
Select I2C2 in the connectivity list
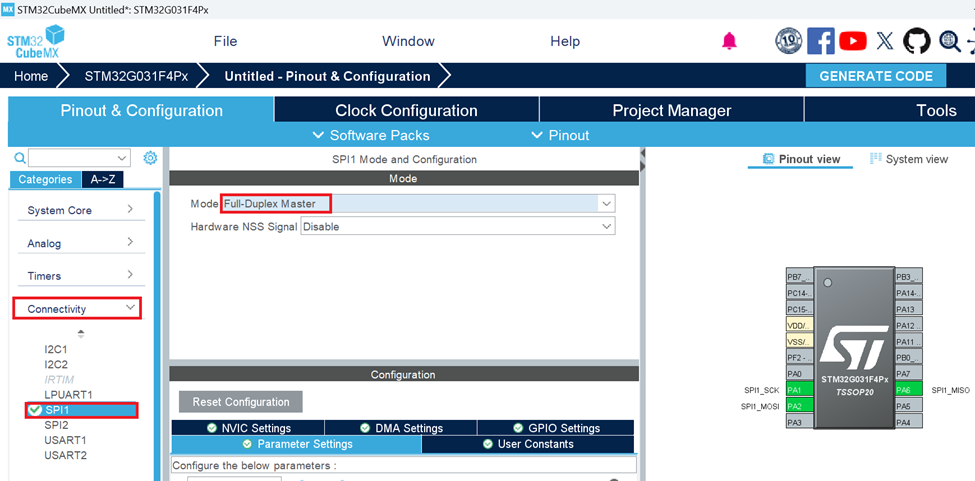click(x=56, y=364)
